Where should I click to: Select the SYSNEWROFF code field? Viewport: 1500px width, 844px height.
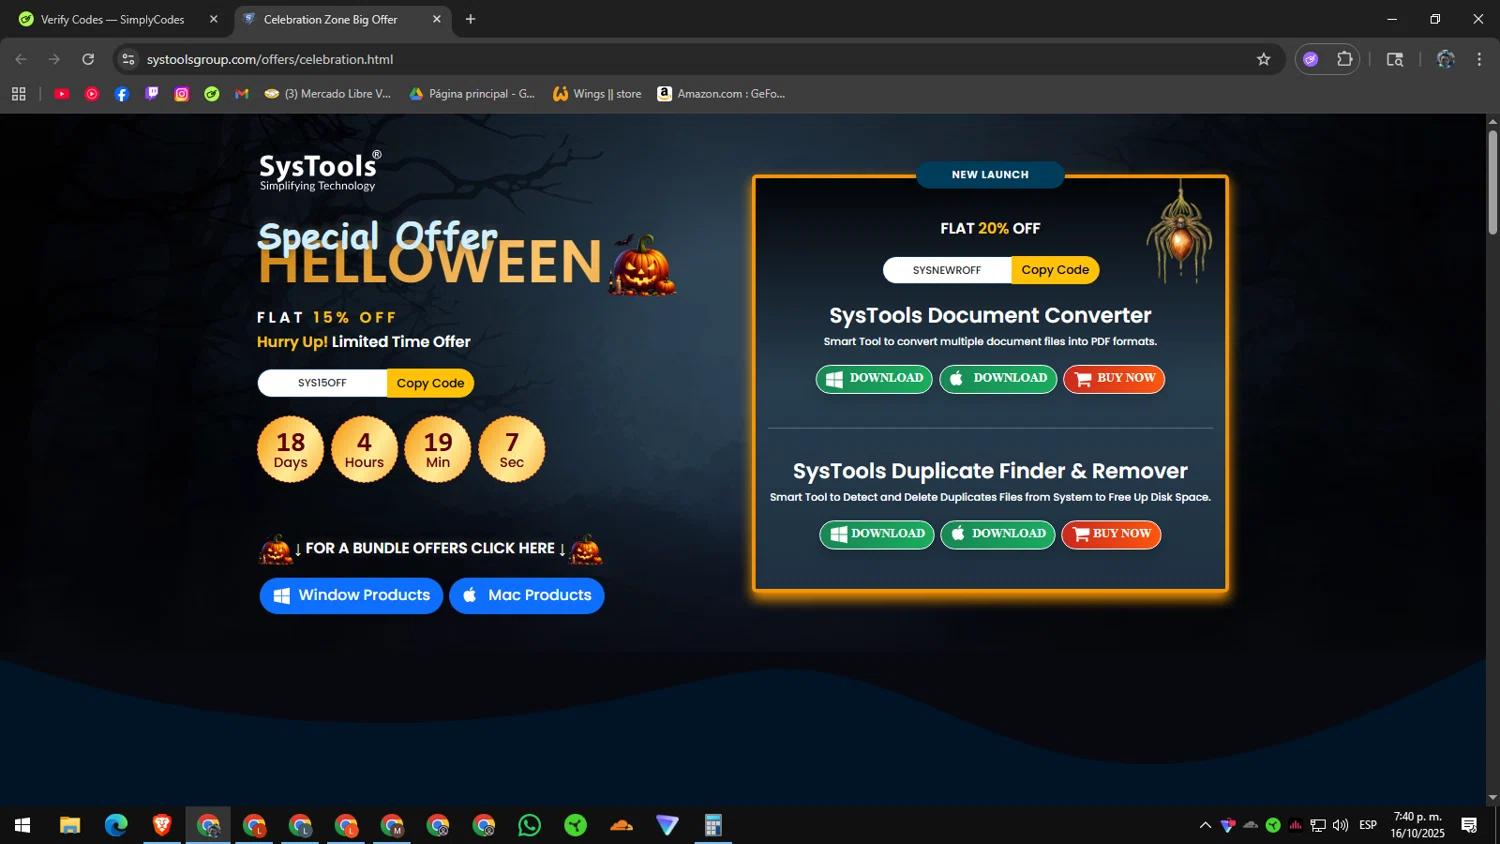tap(947, 270)
